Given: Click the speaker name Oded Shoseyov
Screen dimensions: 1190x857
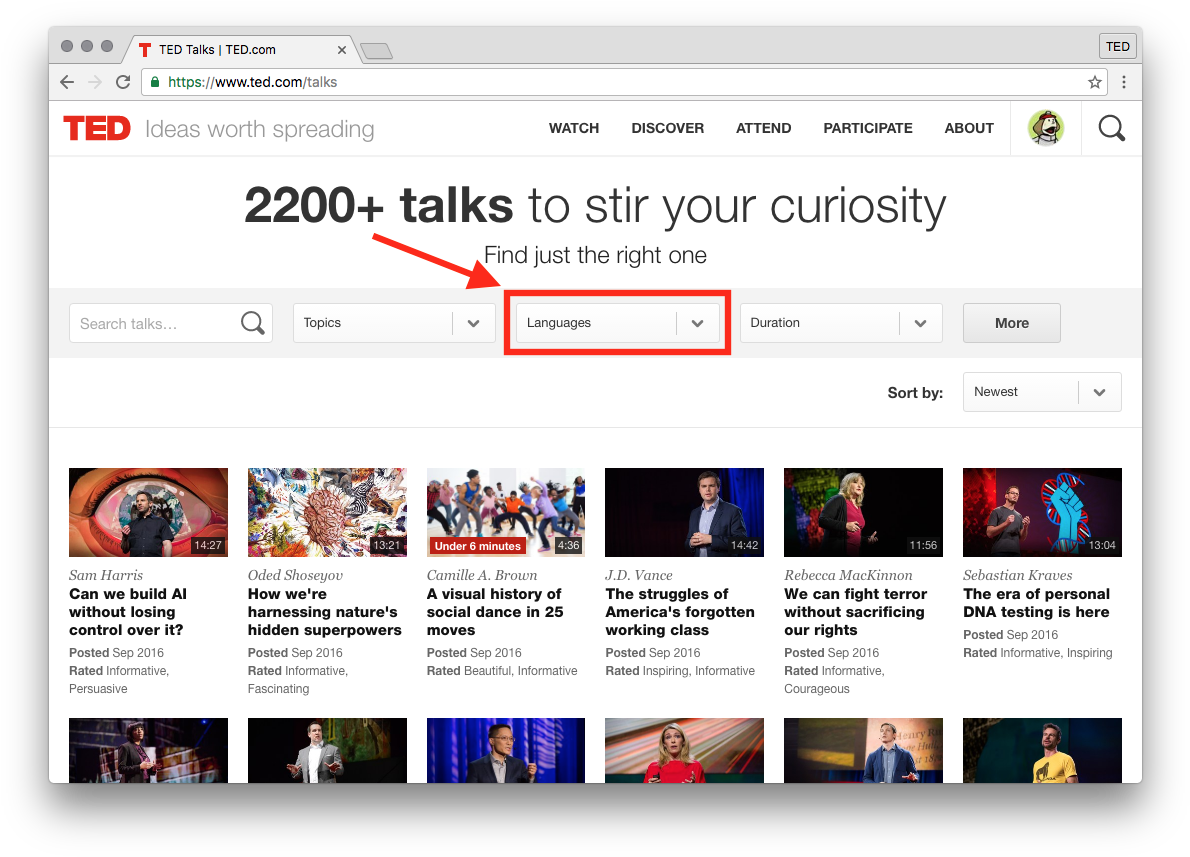Looking at the screenshot, I should pos(295,575).
